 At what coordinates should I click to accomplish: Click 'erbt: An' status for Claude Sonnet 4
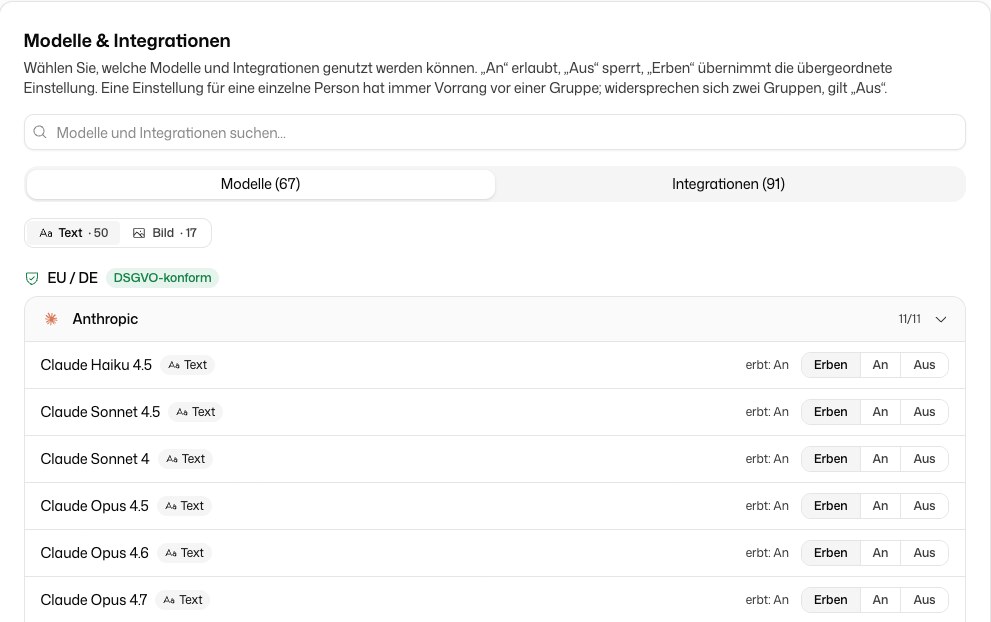click(767, 459)
